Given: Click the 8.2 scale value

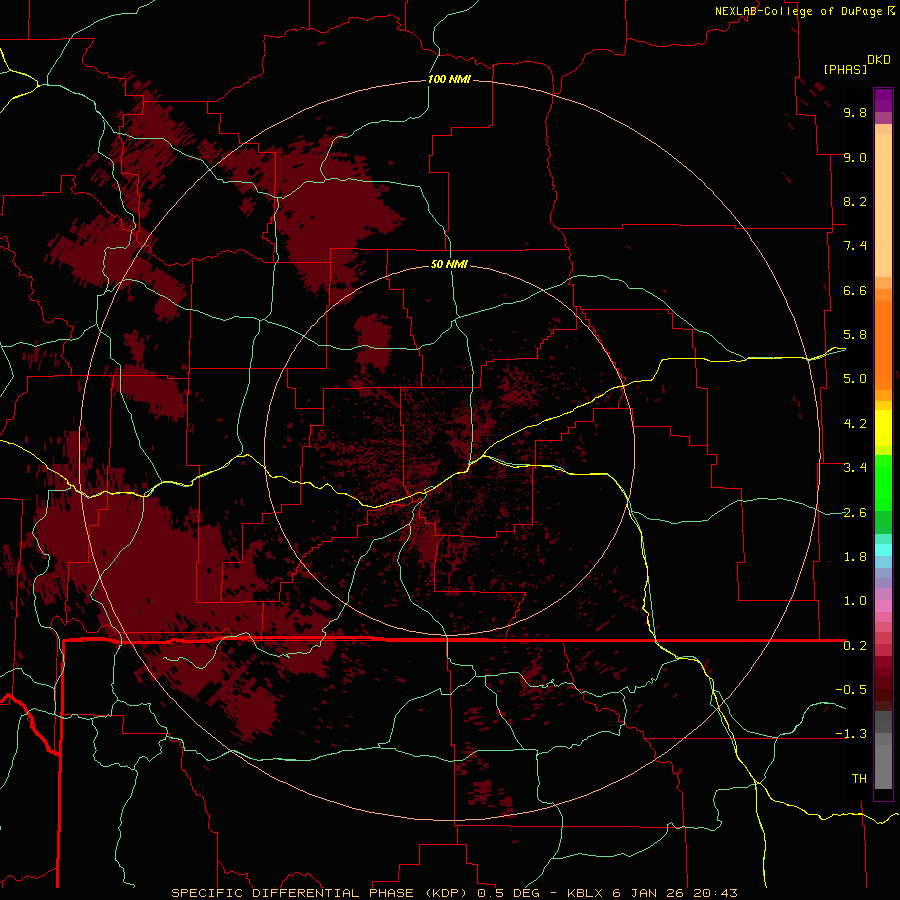Looking at the screenshot, I should tap(855, 201).
